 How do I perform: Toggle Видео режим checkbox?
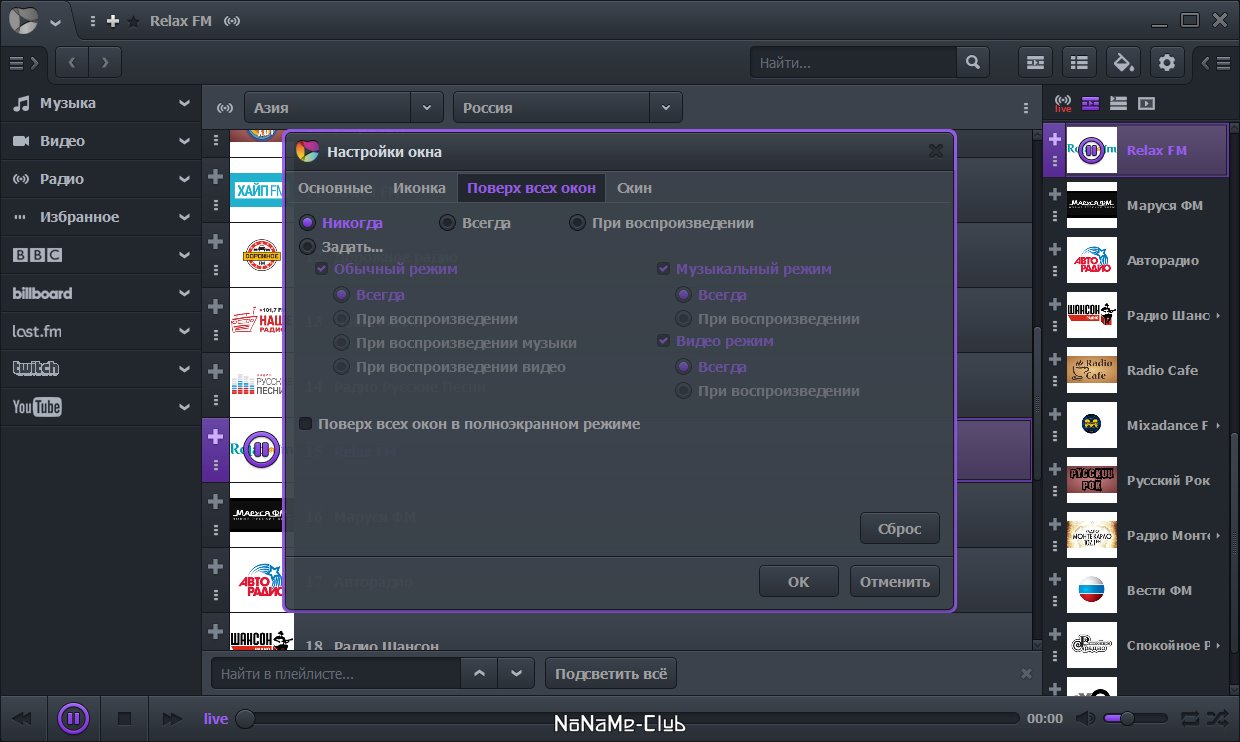coord(715,341)
